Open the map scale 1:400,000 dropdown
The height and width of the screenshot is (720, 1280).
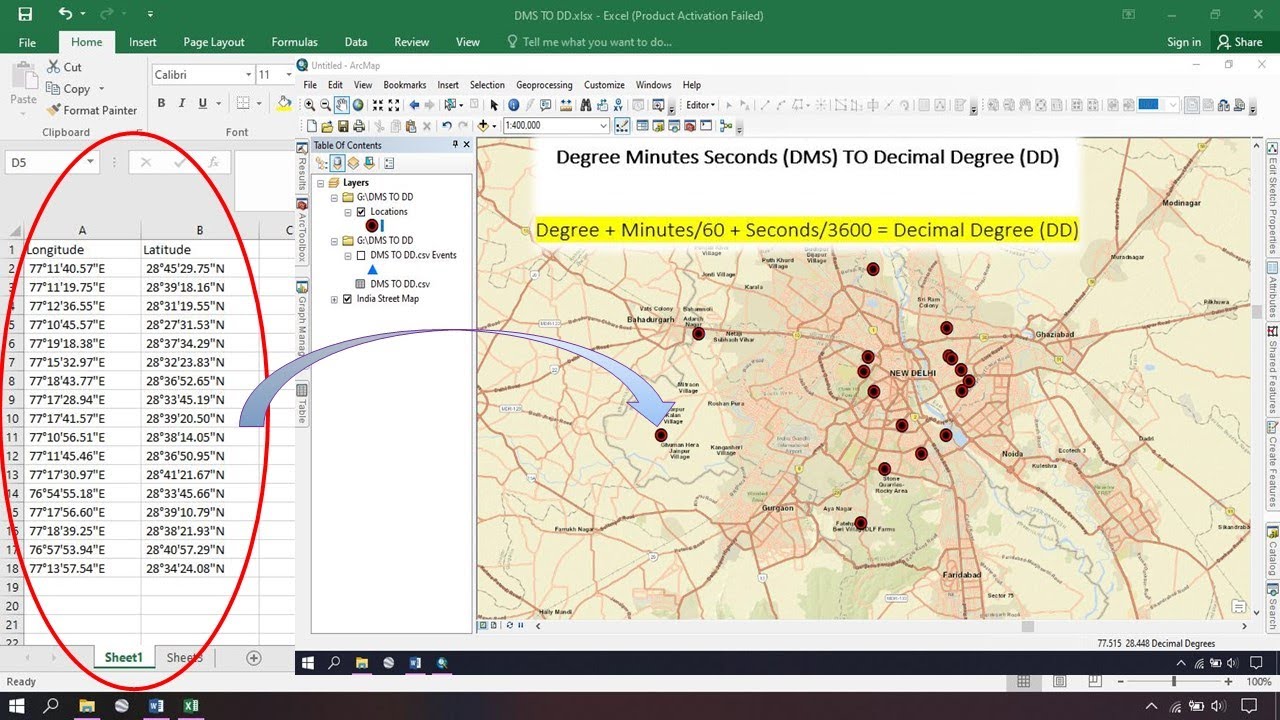pos(603,126)
